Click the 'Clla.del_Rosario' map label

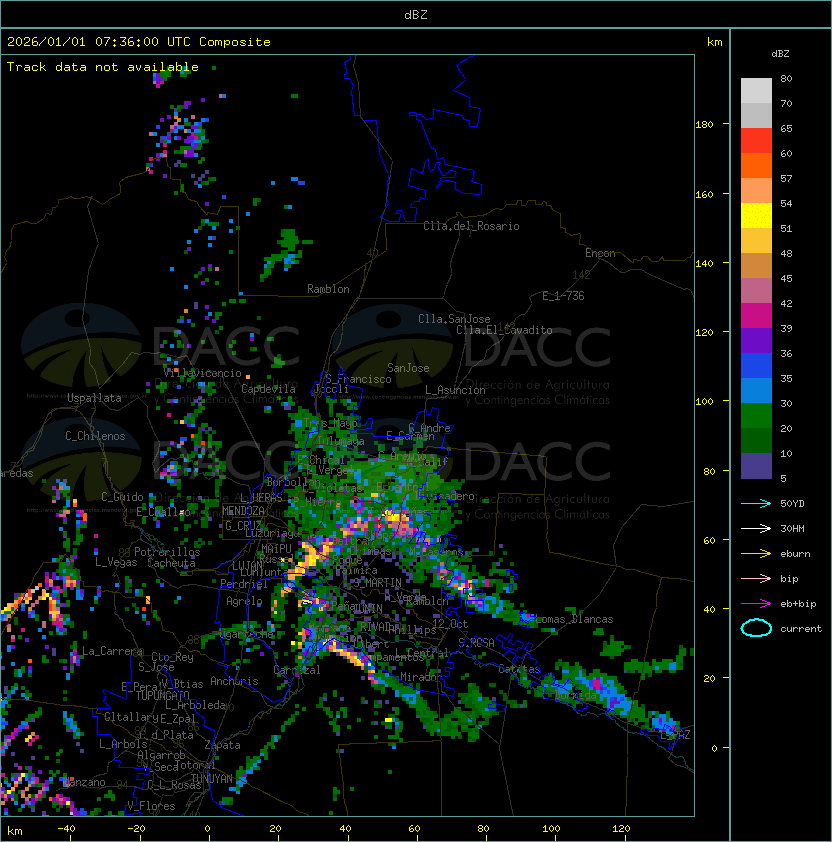(471, 226)
